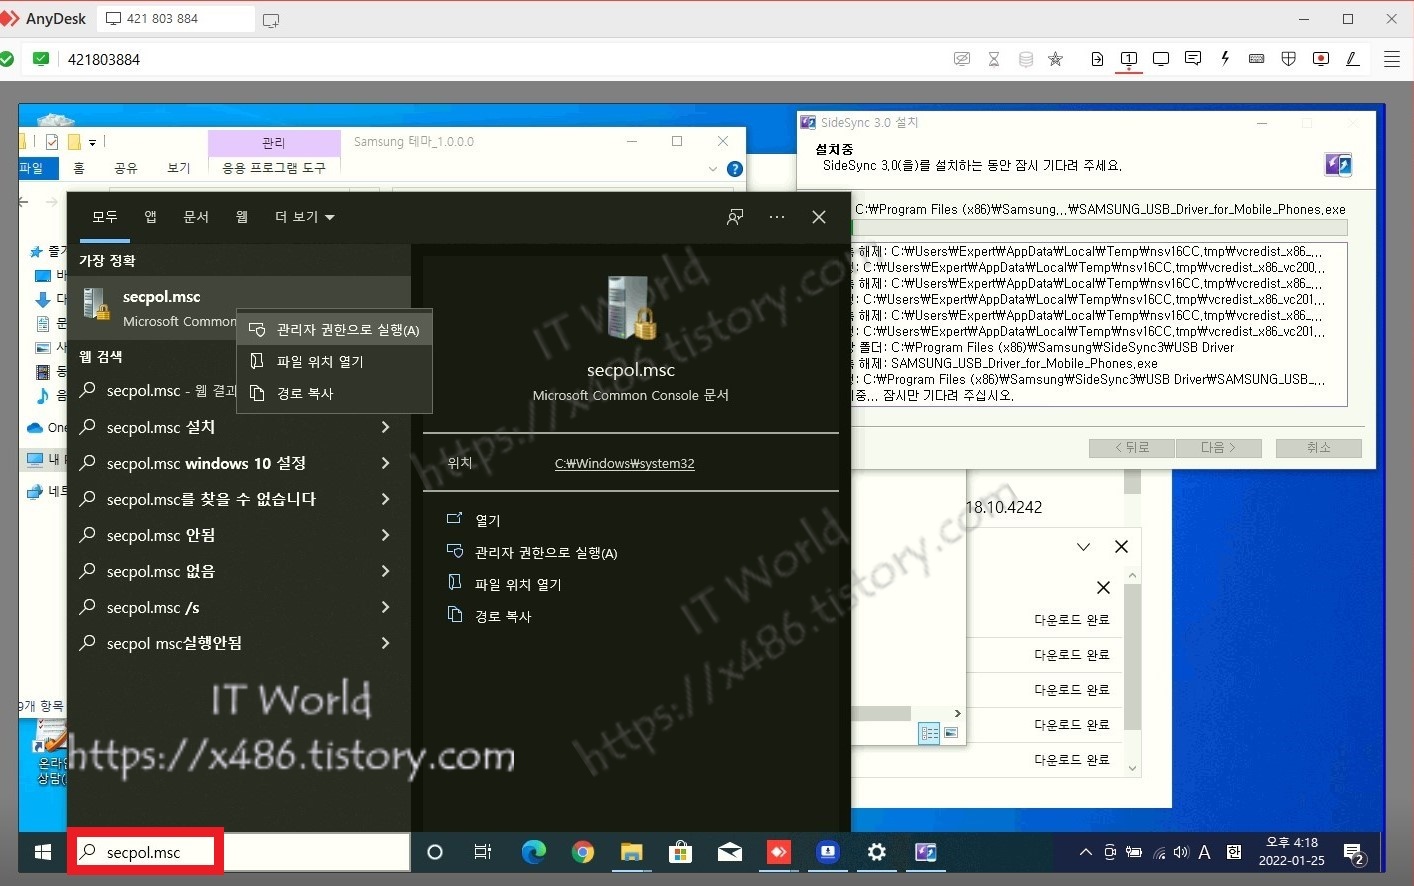Expand the secpol.msc 없음 suggestion arrow
Screen dimensions: 1414x886
[x=385, y=571]
